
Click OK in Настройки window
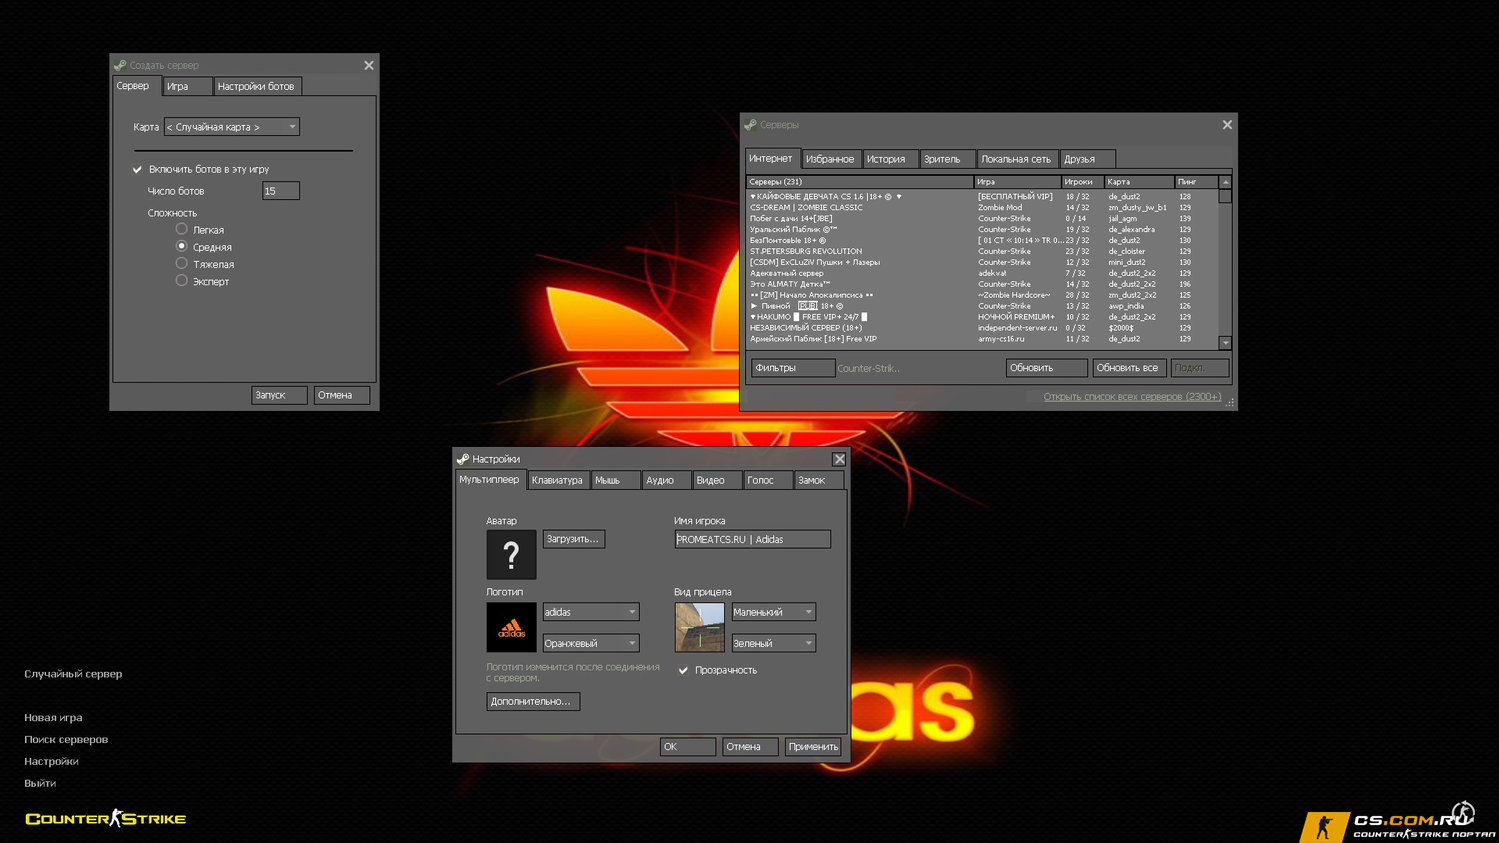tap(687, 747)
